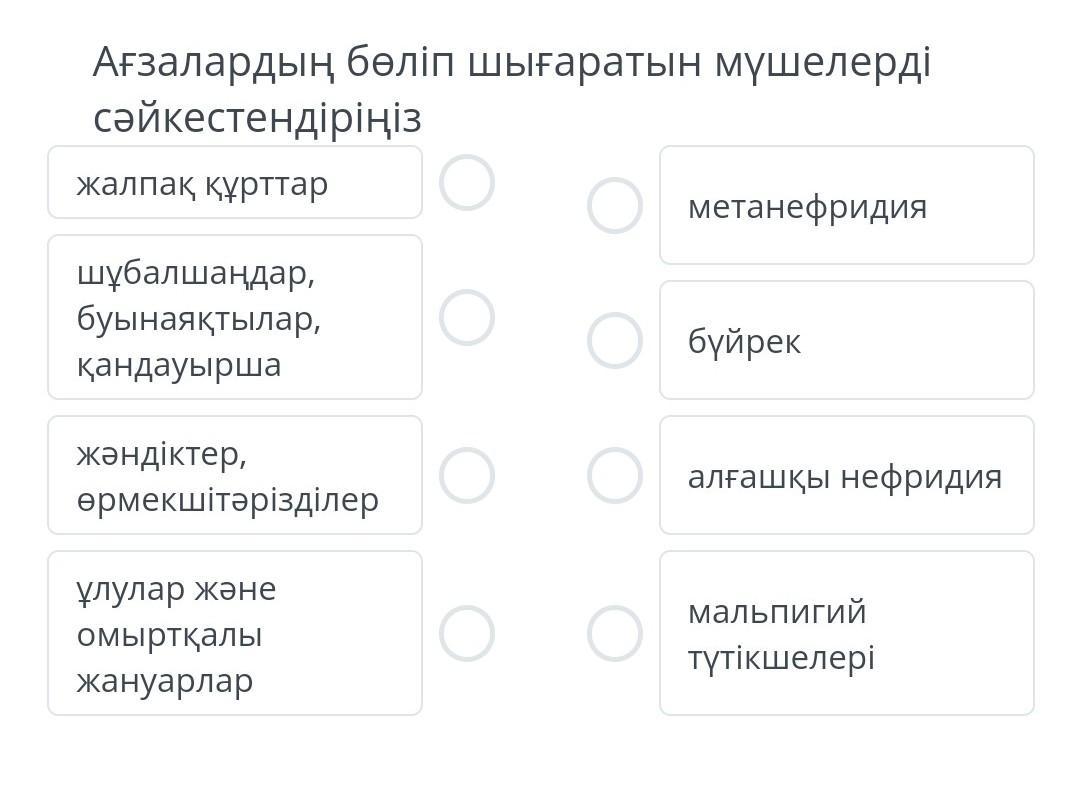
Task: Click the ұлулар және омыртқалы жануарлар card
Action: [235, 633]
